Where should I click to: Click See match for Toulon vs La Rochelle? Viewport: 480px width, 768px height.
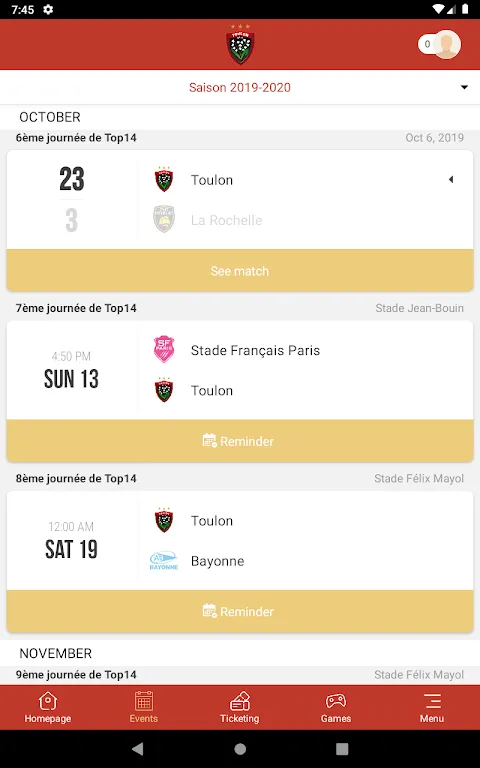click(240, 271)
